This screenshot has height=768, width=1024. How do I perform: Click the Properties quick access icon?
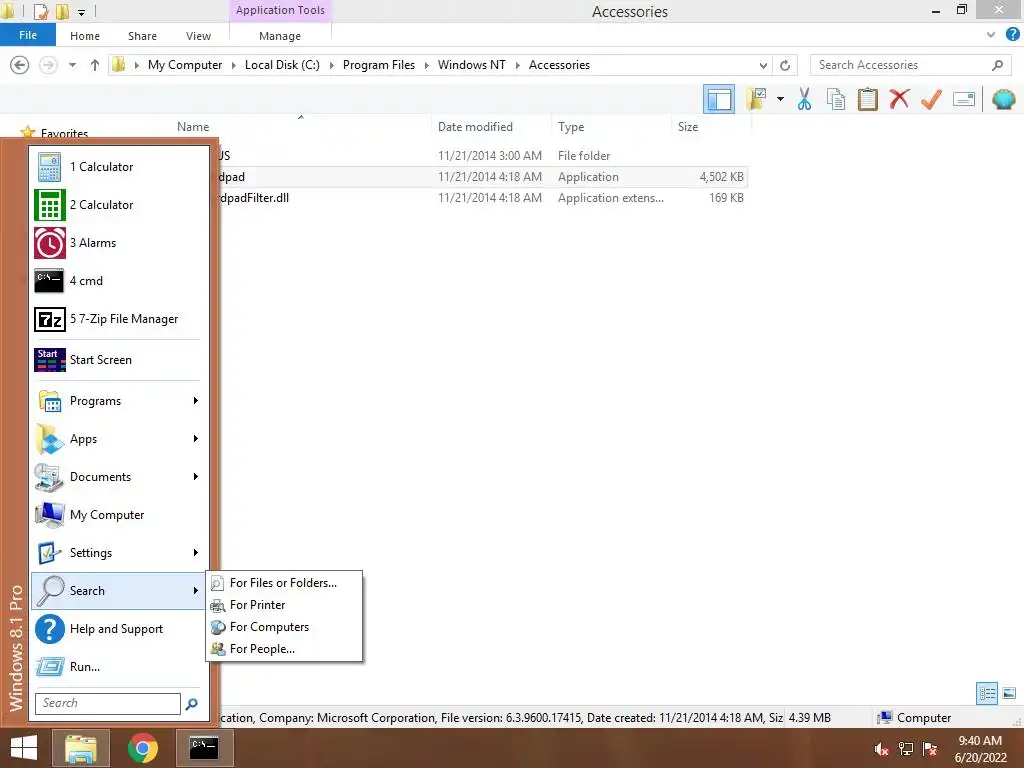pos(40,11)
